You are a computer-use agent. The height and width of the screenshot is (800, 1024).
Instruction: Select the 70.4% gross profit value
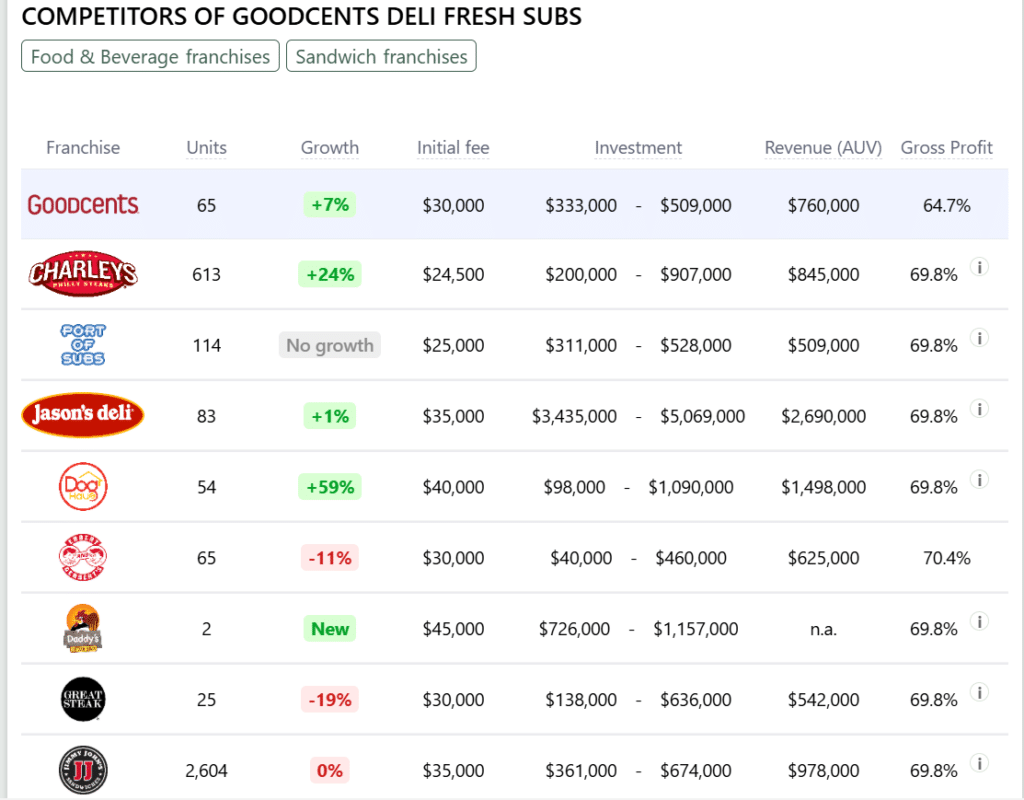coord(947,558)
